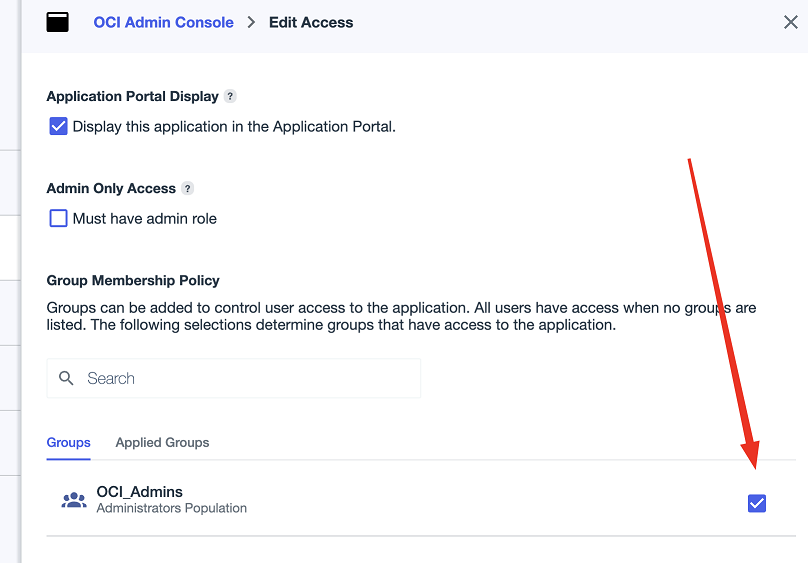Open help for Application Portal Display
808x563 pixels.
coord(230,97)
